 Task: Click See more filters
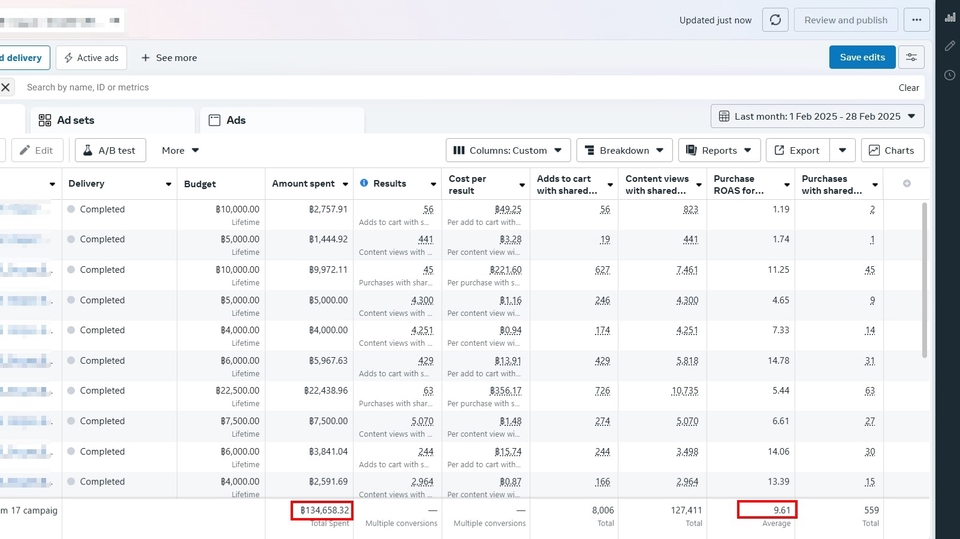tap(169, 58)
